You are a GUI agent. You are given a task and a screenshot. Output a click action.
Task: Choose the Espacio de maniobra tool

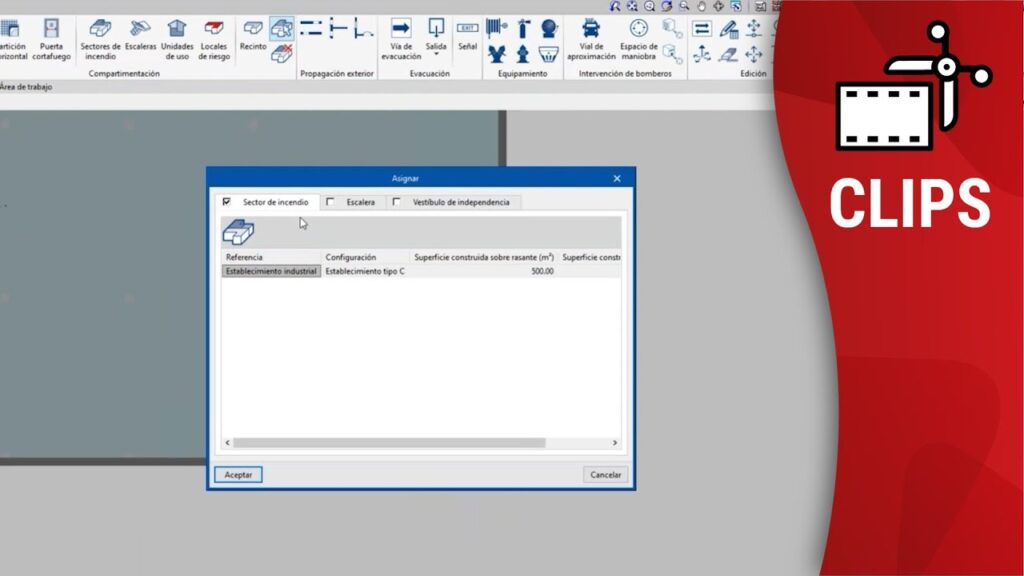coord(639,36)
